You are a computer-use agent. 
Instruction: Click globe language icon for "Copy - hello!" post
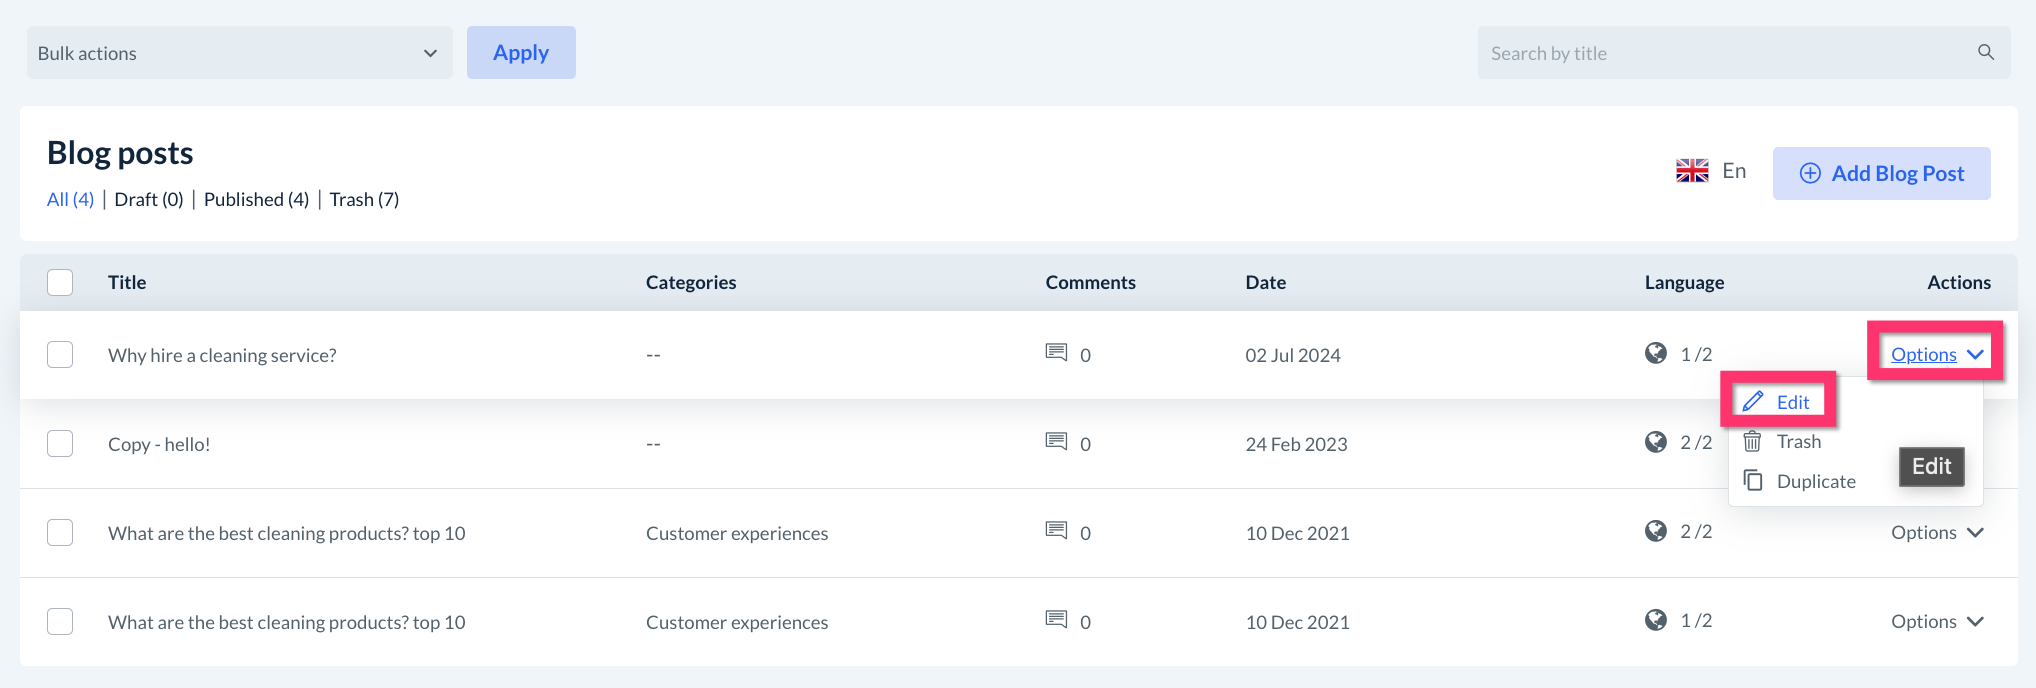pos(1656,441)
